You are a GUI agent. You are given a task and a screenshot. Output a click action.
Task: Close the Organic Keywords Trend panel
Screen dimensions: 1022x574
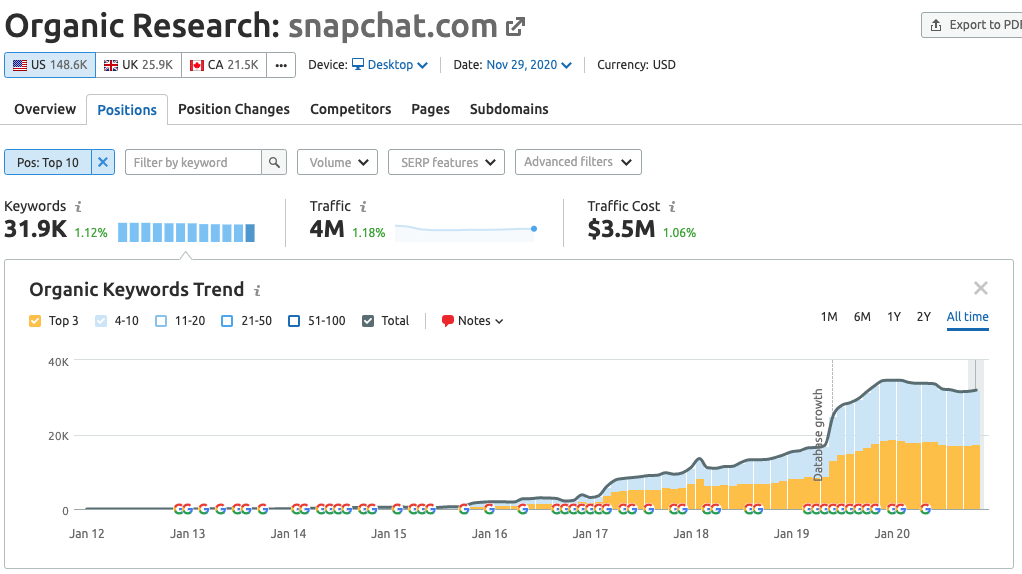980,289
